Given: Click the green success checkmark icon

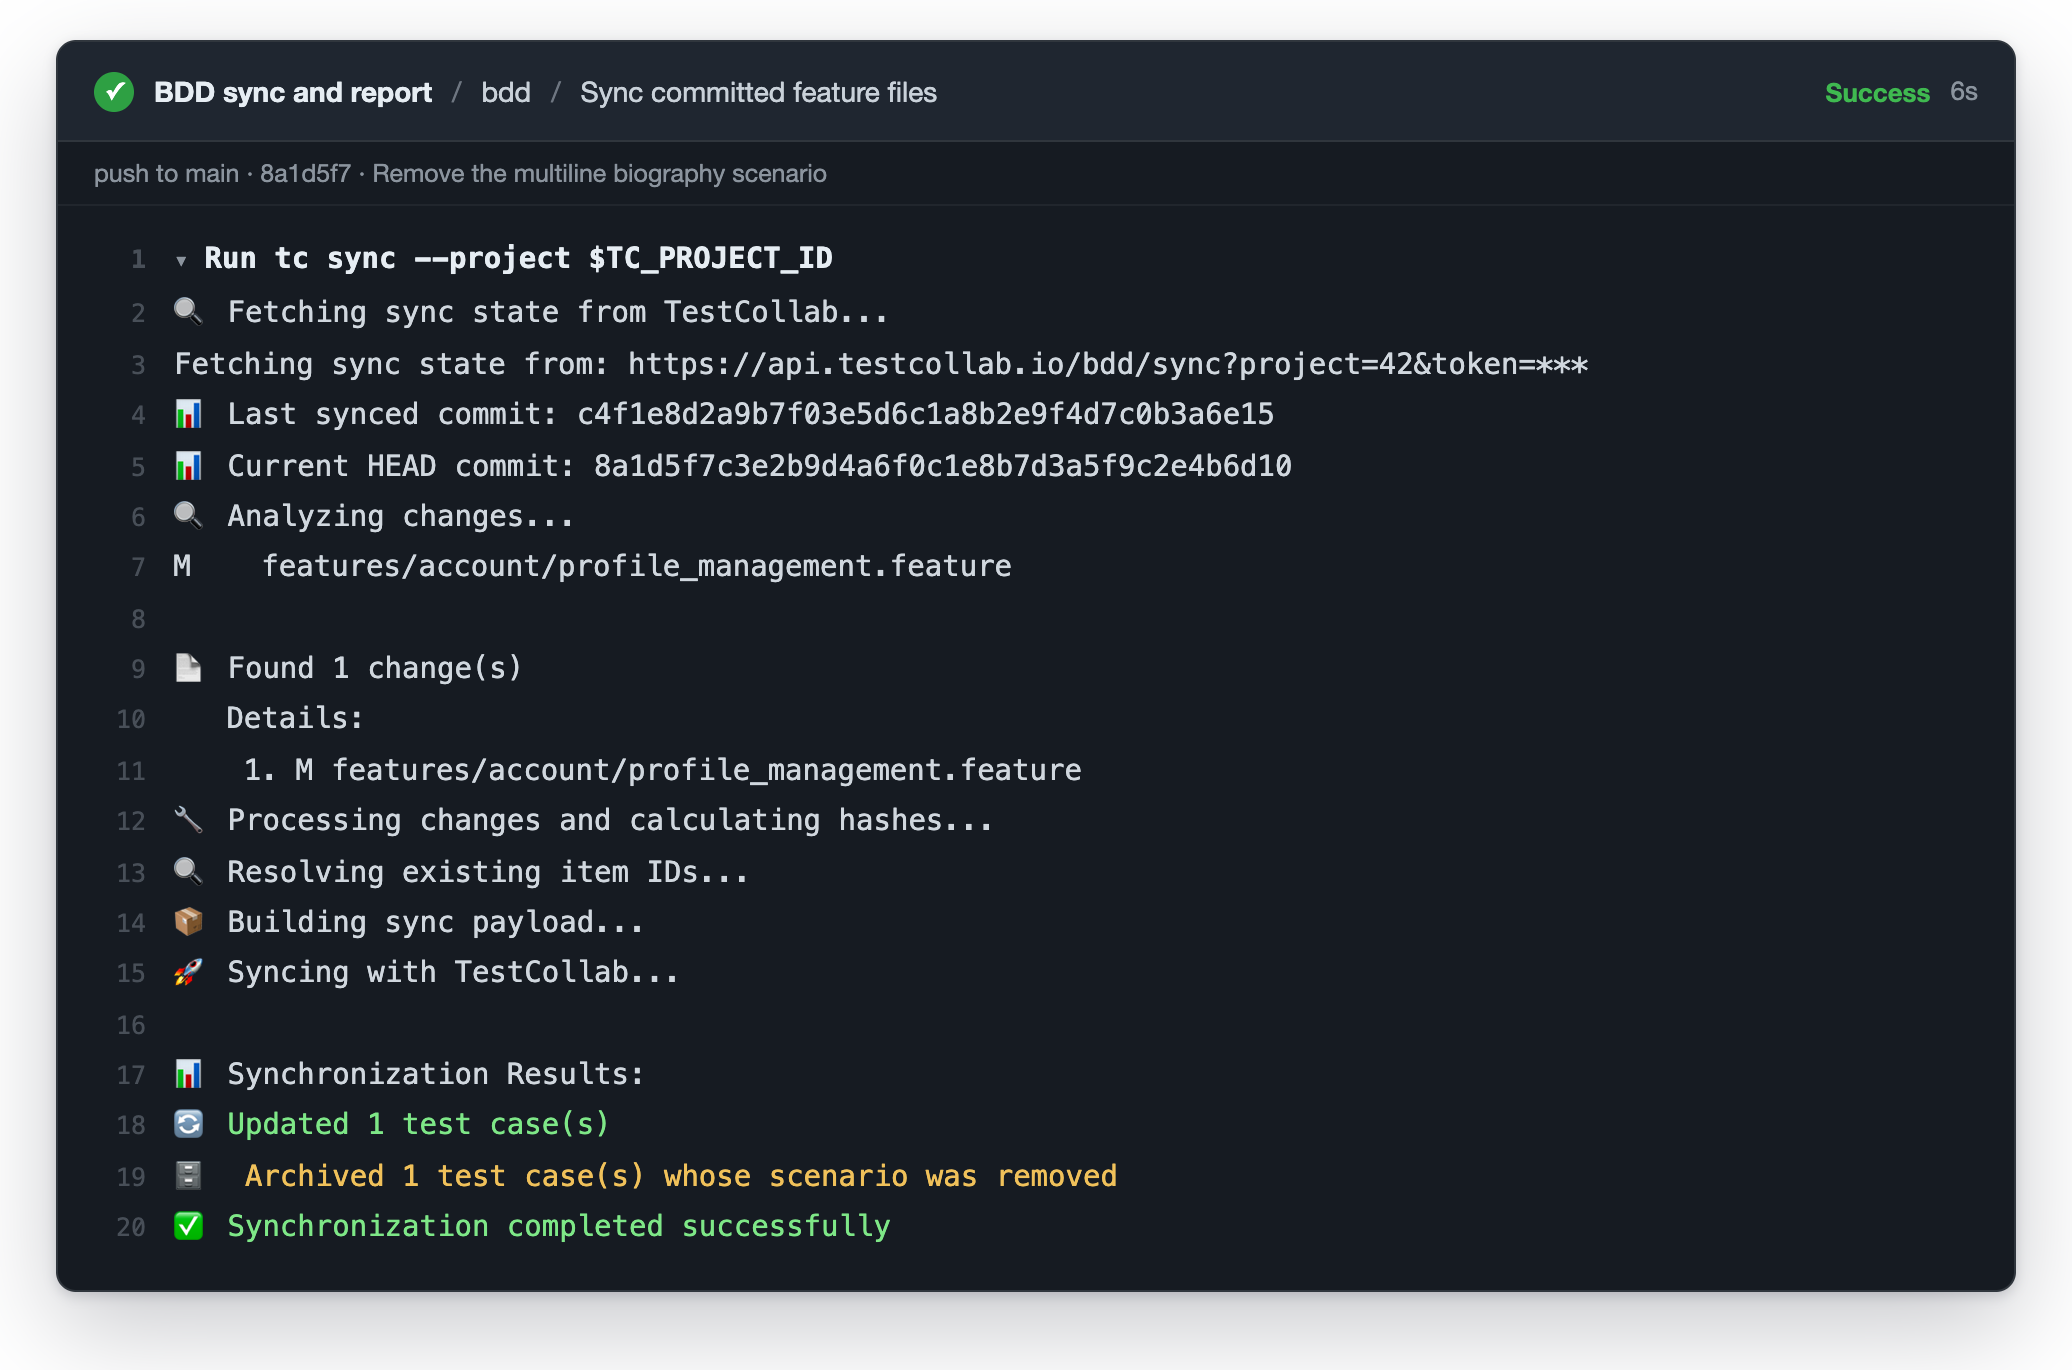Looking at the screenshot, I should [x=114, y=92].
